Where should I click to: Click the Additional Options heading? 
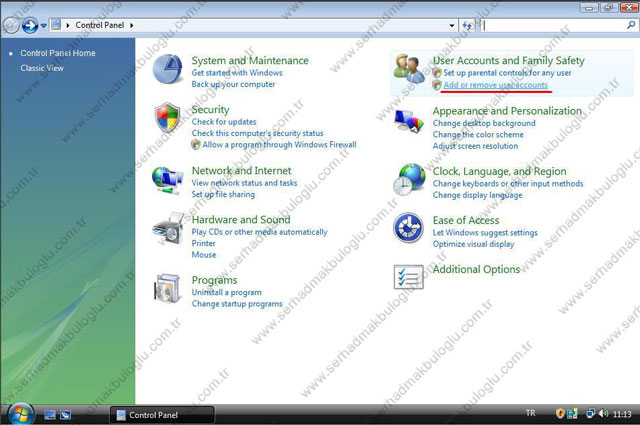point(476,269)
